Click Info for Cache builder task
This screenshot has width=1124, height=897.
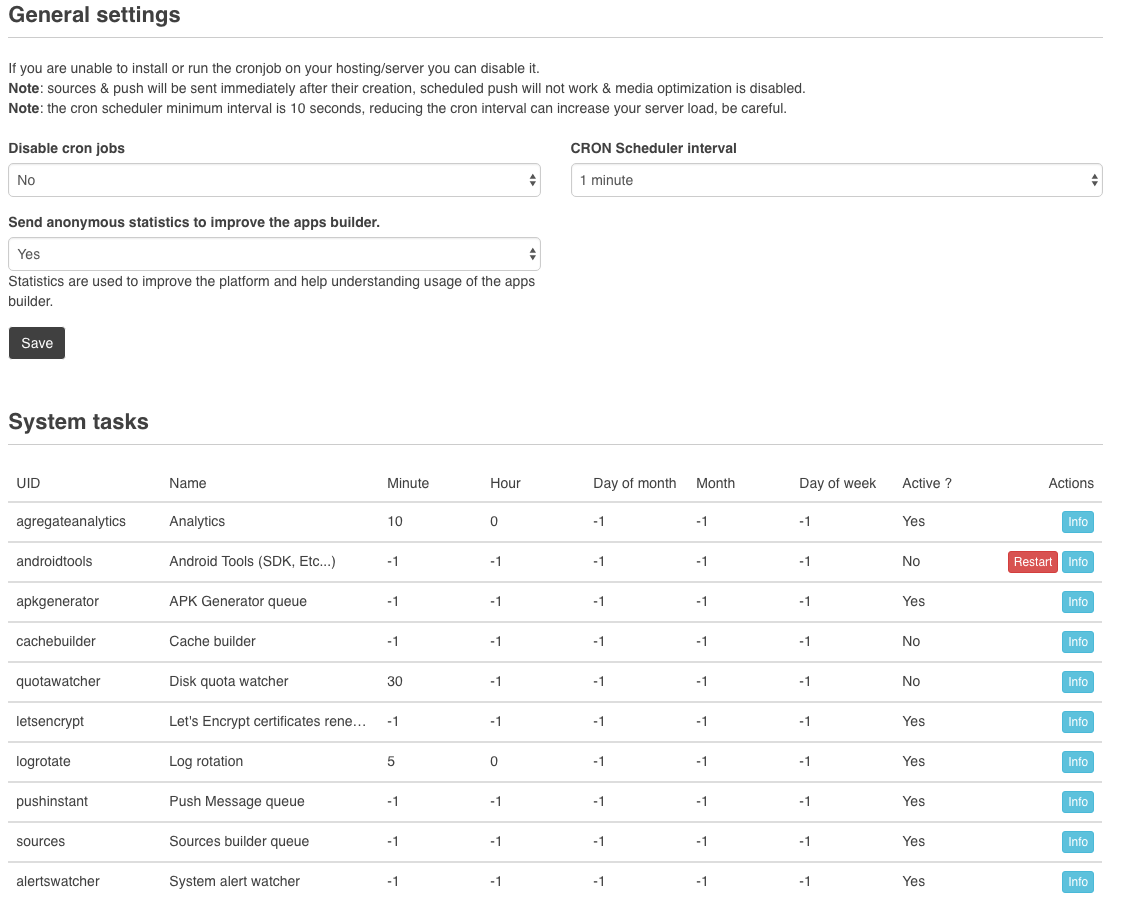pyautogui.click(x=1077, y=642)
